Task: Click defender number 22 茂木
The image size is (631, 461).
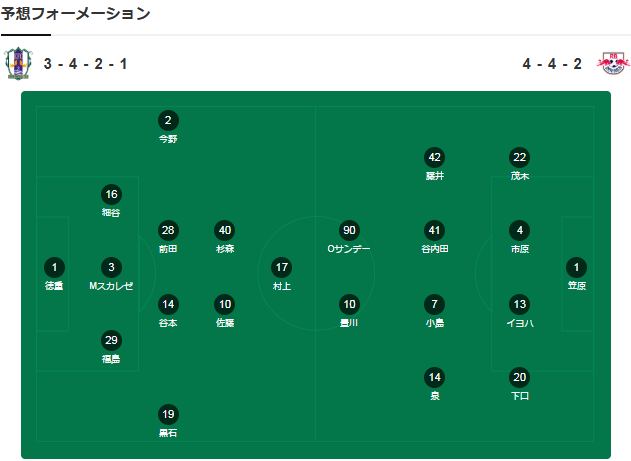Action: click(x=520, y=164)
